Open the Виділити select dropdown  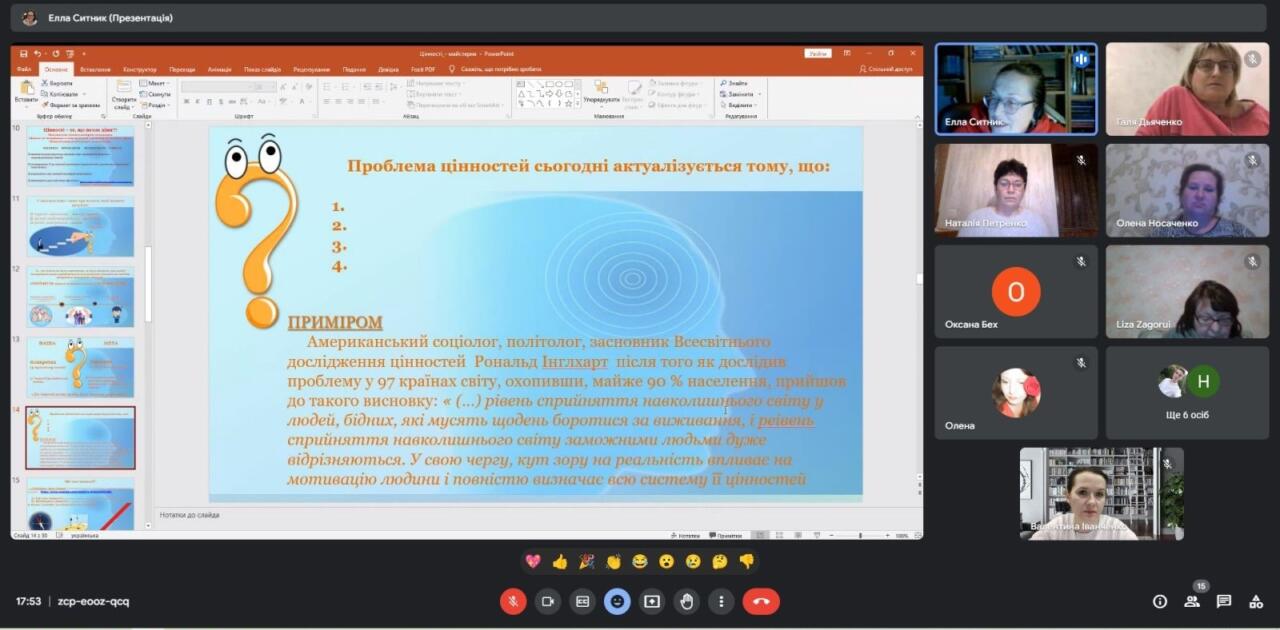click(740, 105)
